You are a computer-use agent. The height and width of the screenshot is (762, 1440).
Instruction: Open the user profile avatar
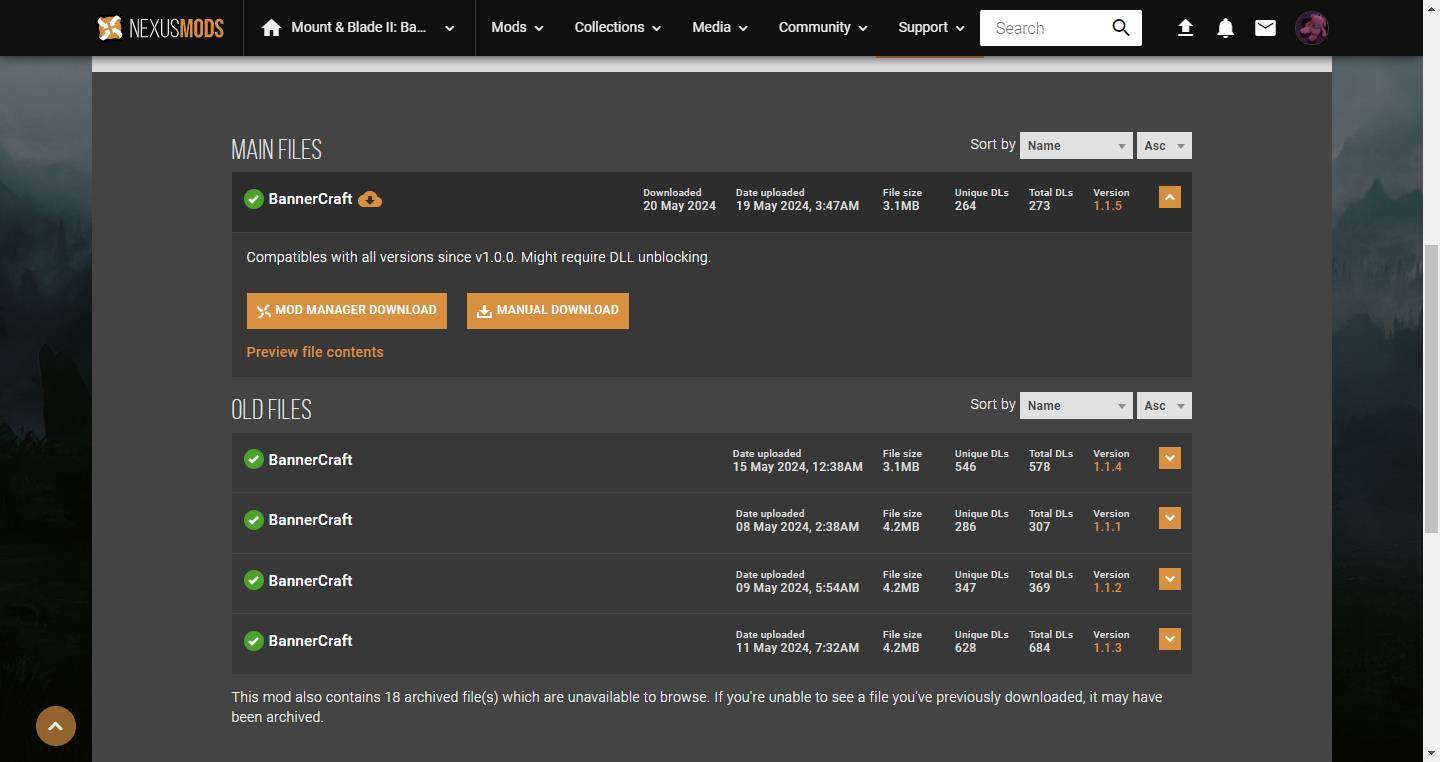pyautogui.click(x=1311, y=28)
